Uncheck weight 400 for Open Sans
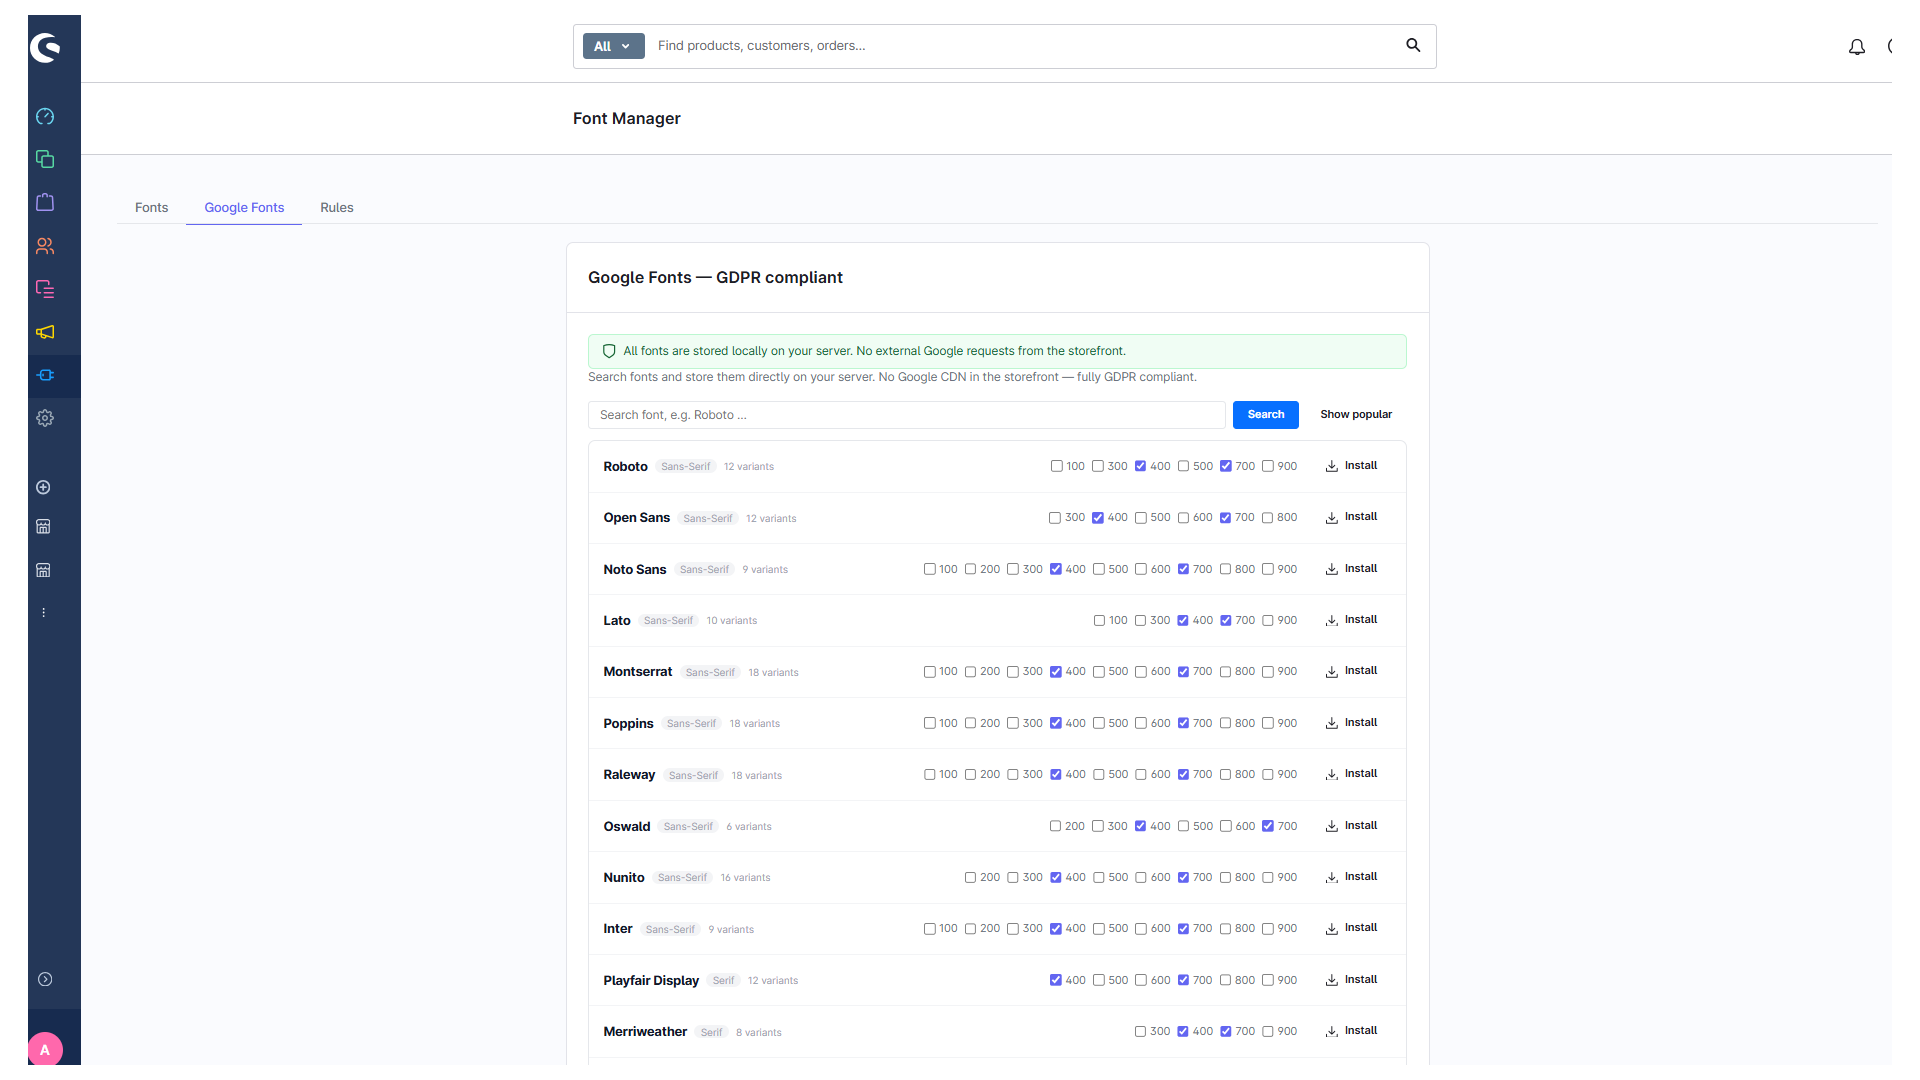1920x1080 pixels. point(1098,518)
